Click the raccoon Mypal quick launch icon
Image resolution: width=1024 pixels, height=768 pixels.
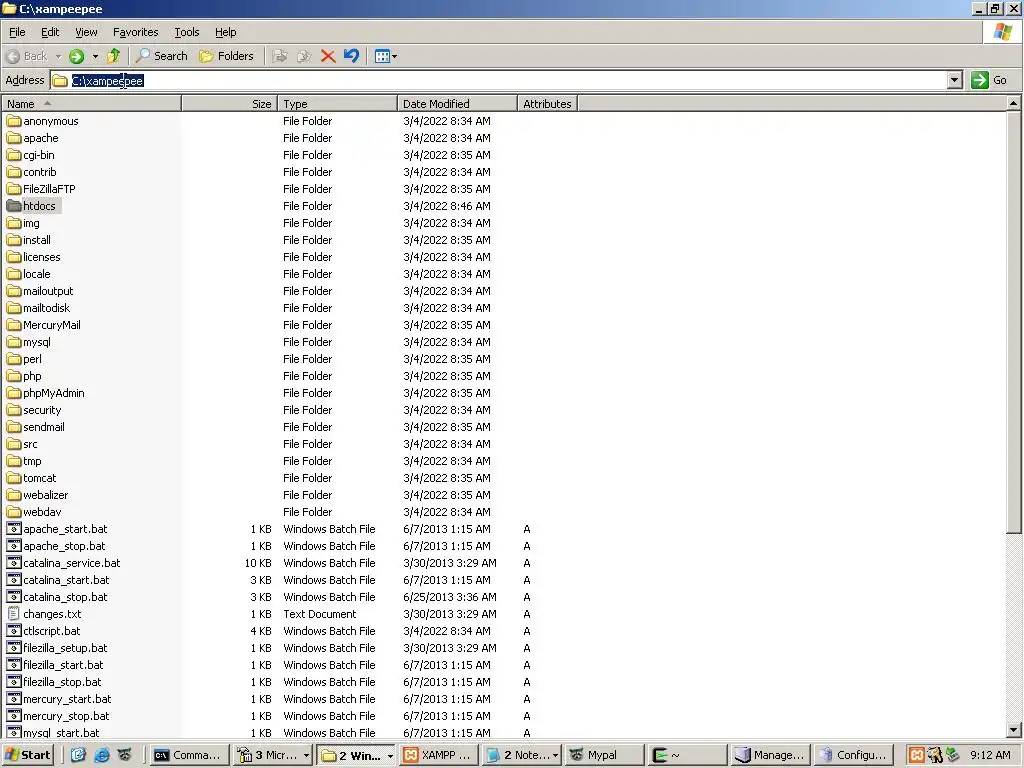click(124, 755)
